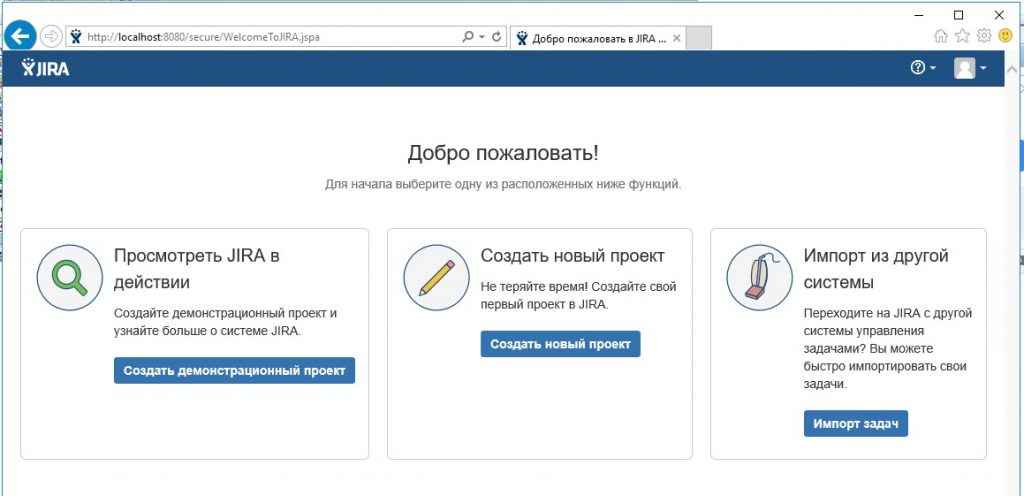Click the pencil illustration icon
This screenshot has width=1024, height=496.
click(x=437, y=277)
